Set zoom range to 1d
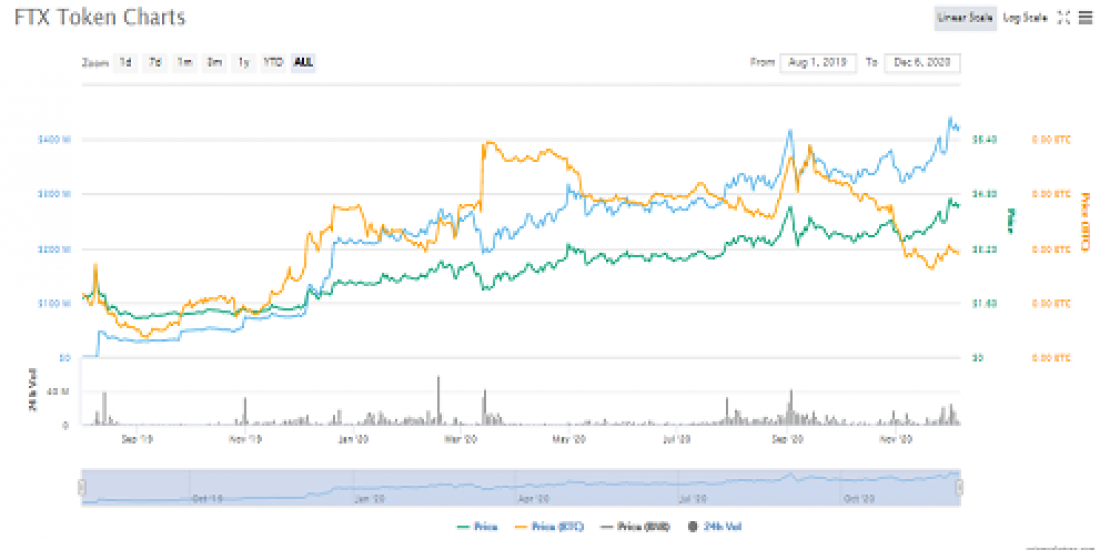This screenshot has width=1110, height=550. point(126,62)
